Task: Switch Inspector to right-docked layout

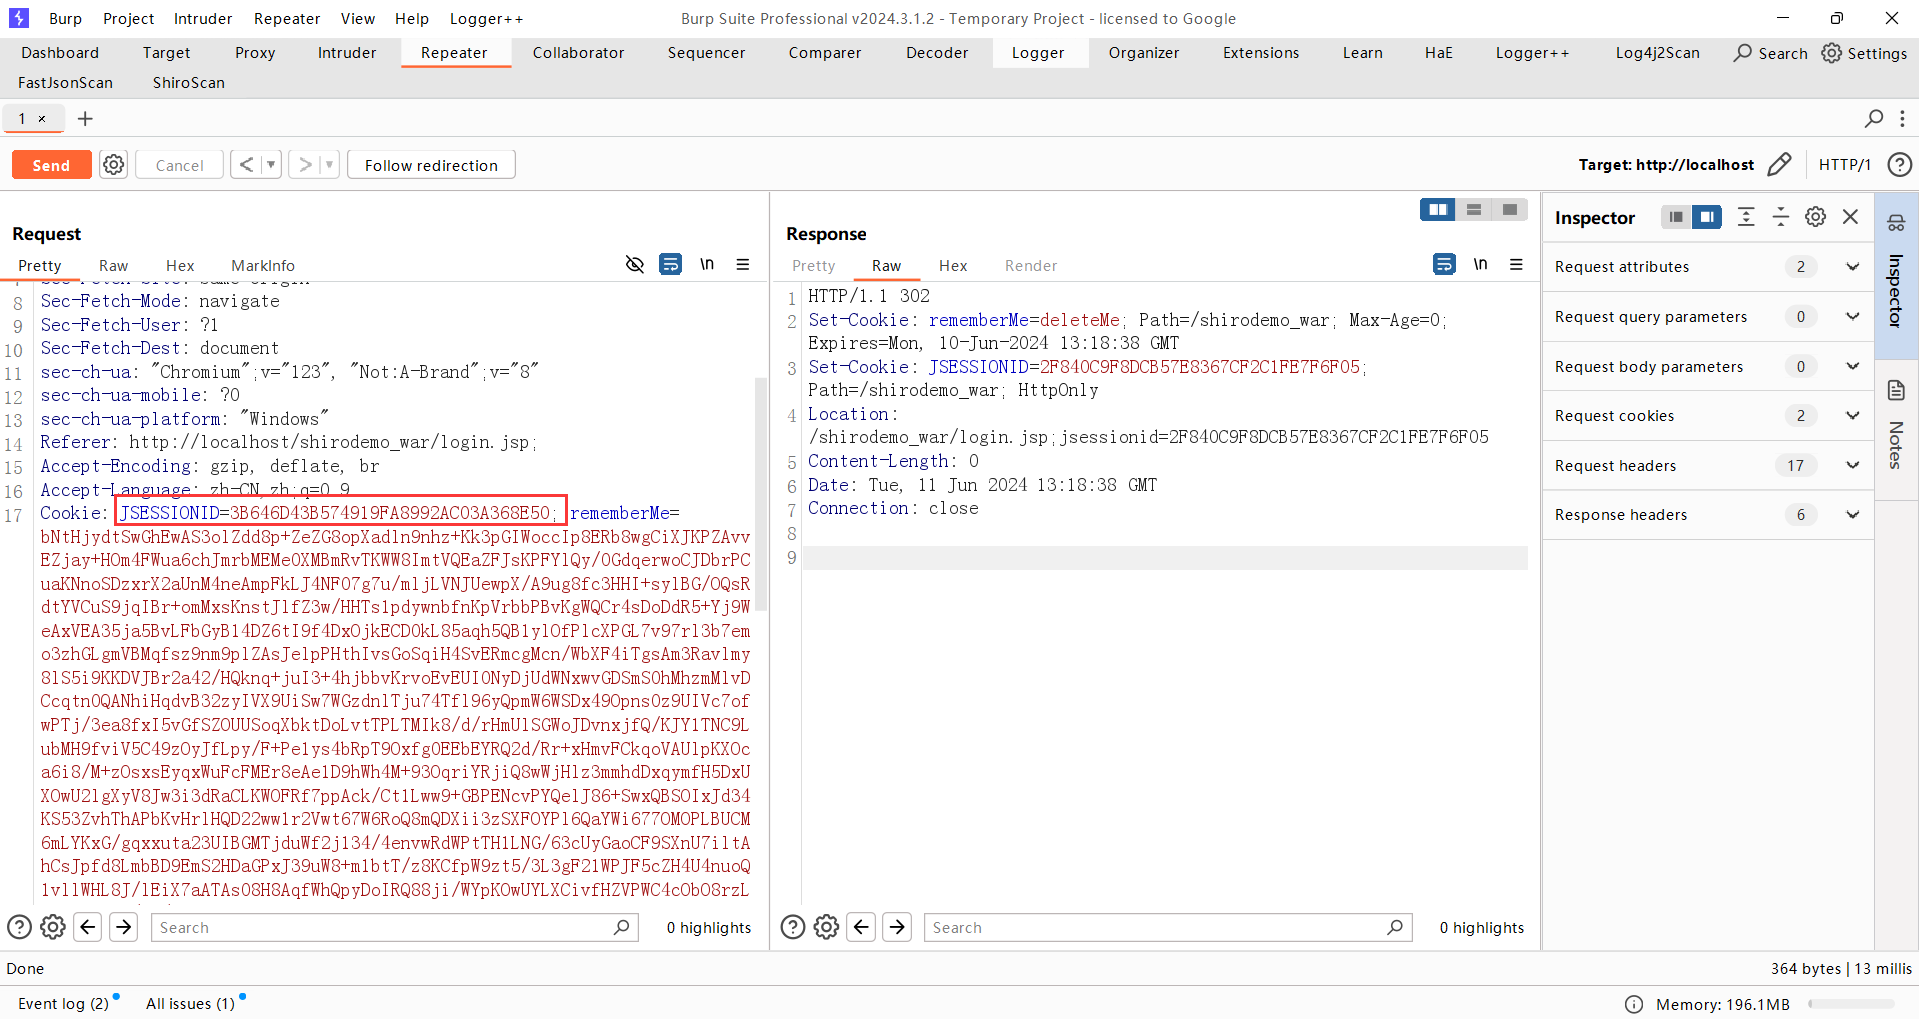Action: tap(1707, 217)
